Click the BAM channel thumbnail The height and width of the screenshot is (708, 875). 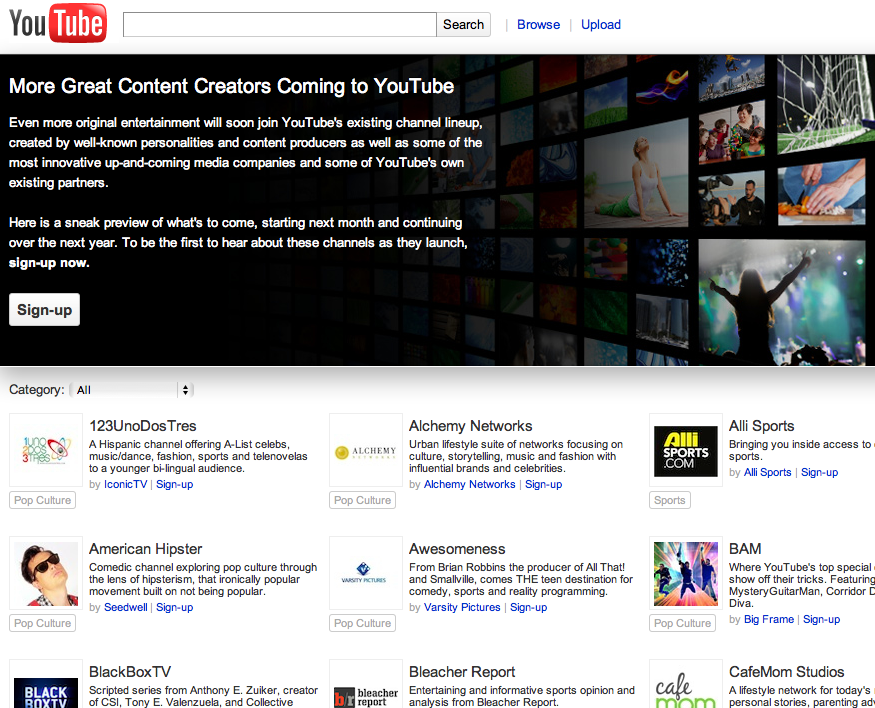[685, 573]
